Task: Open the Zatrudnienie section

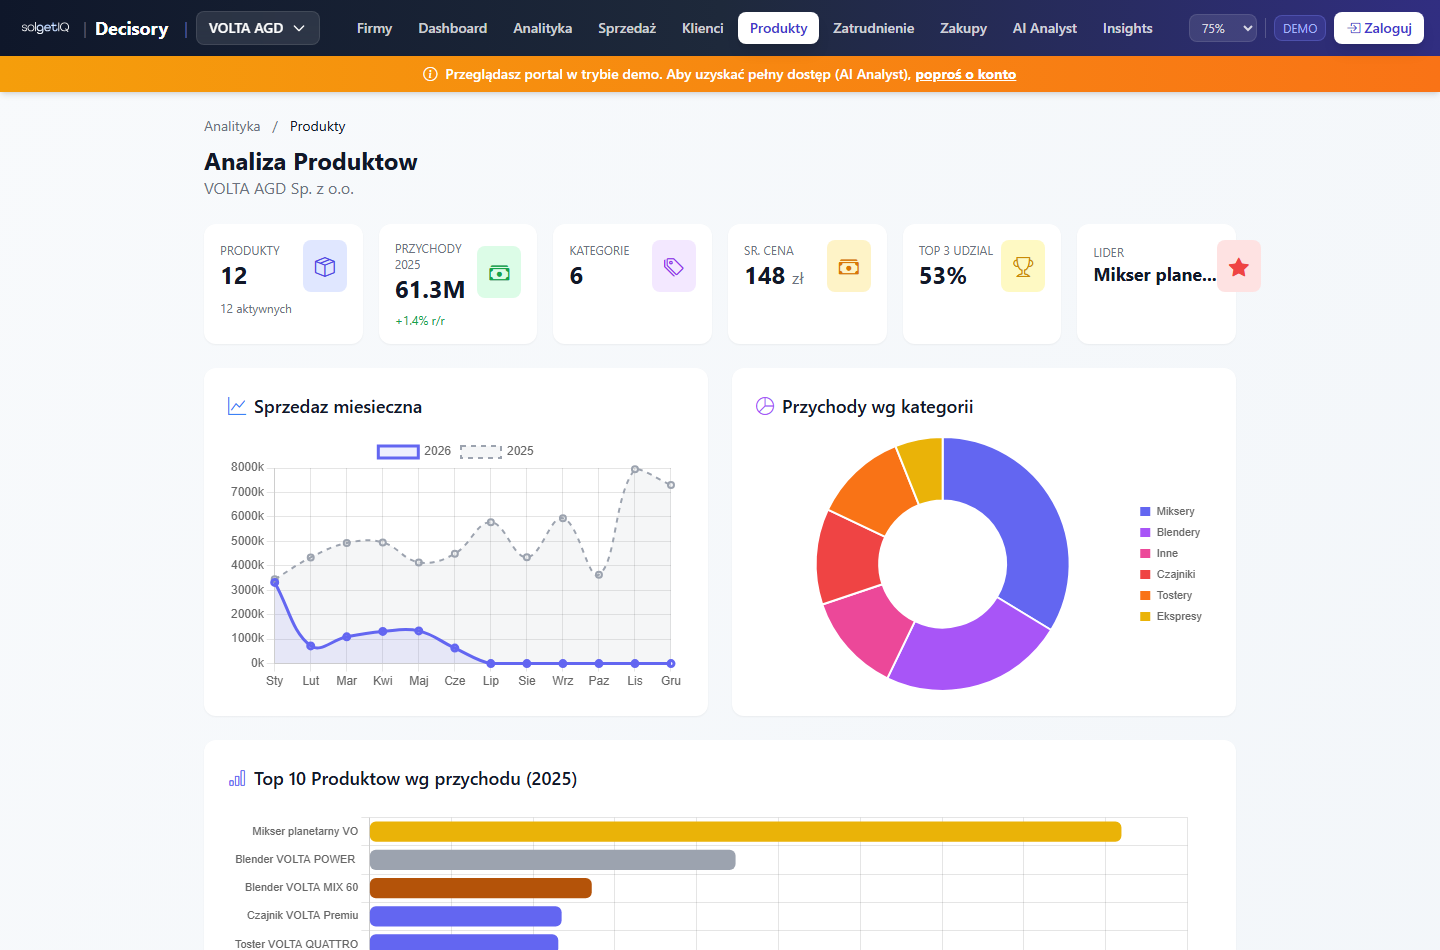Action: tap(874, 28)
